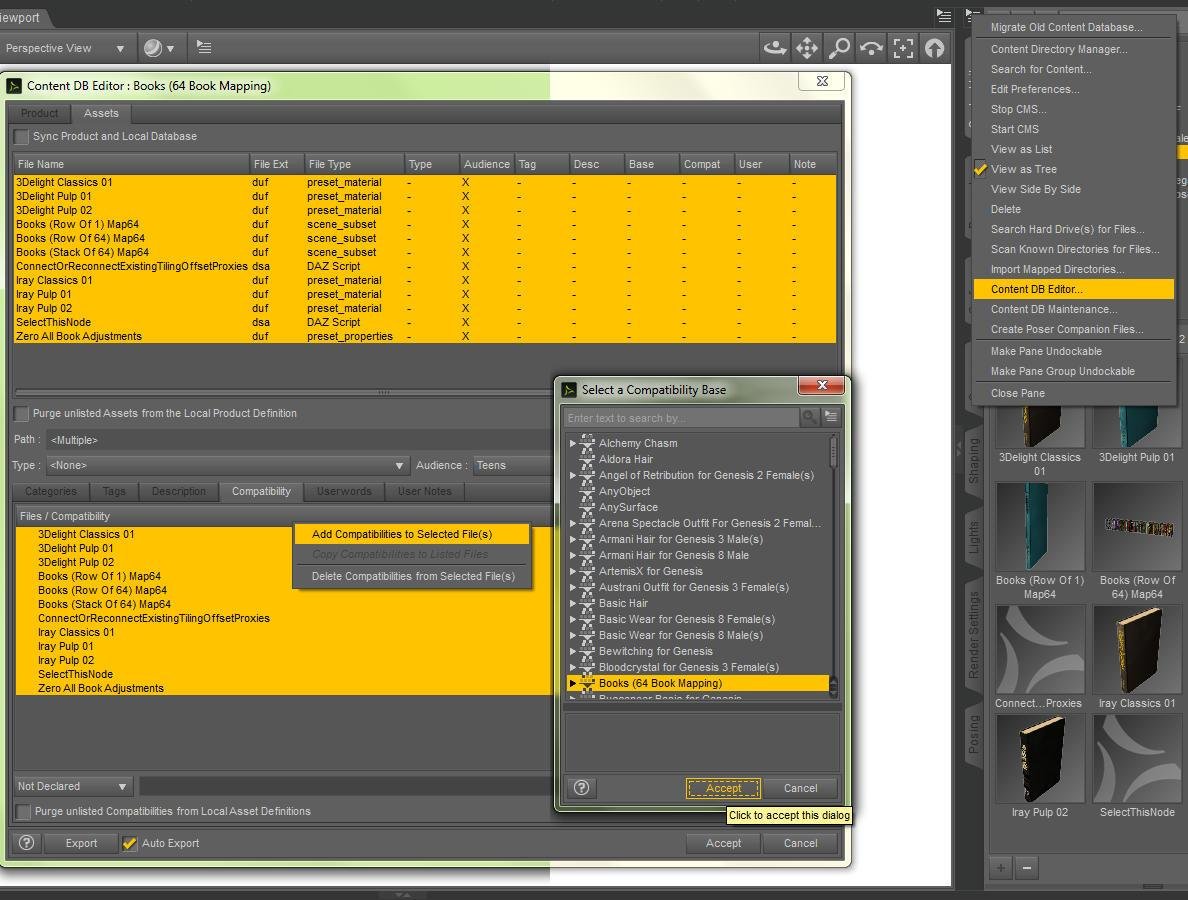
Task: Click the reset view arrow icon
Action: (x=935, y=48)
